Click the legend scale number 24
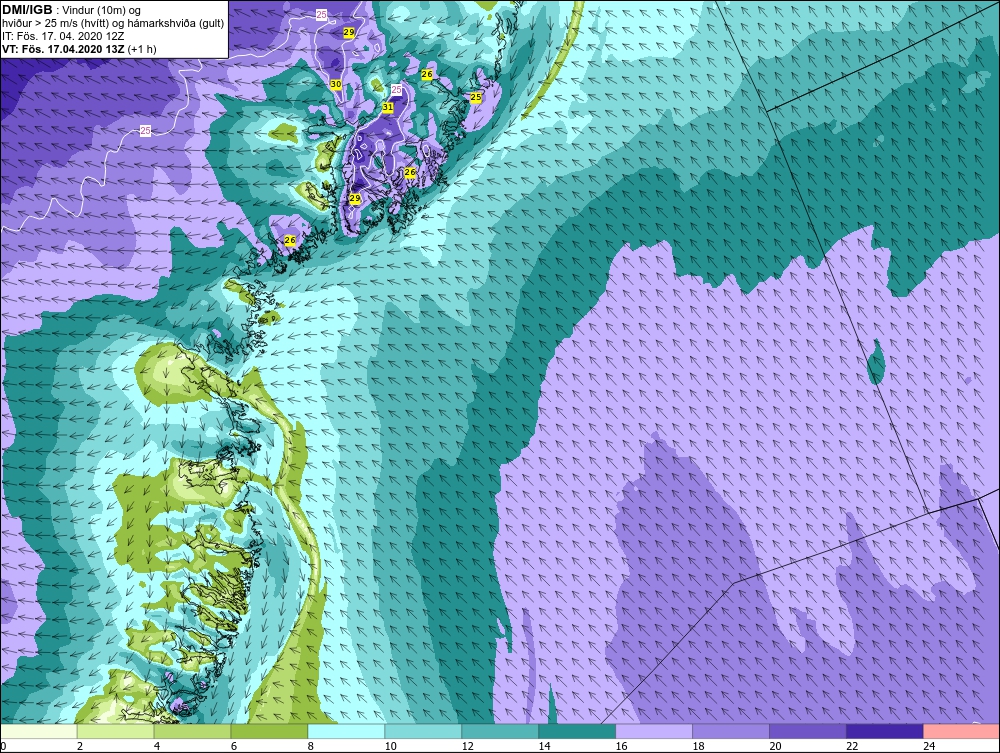This screenshot has height=753, width=1000. pos(929,746)
